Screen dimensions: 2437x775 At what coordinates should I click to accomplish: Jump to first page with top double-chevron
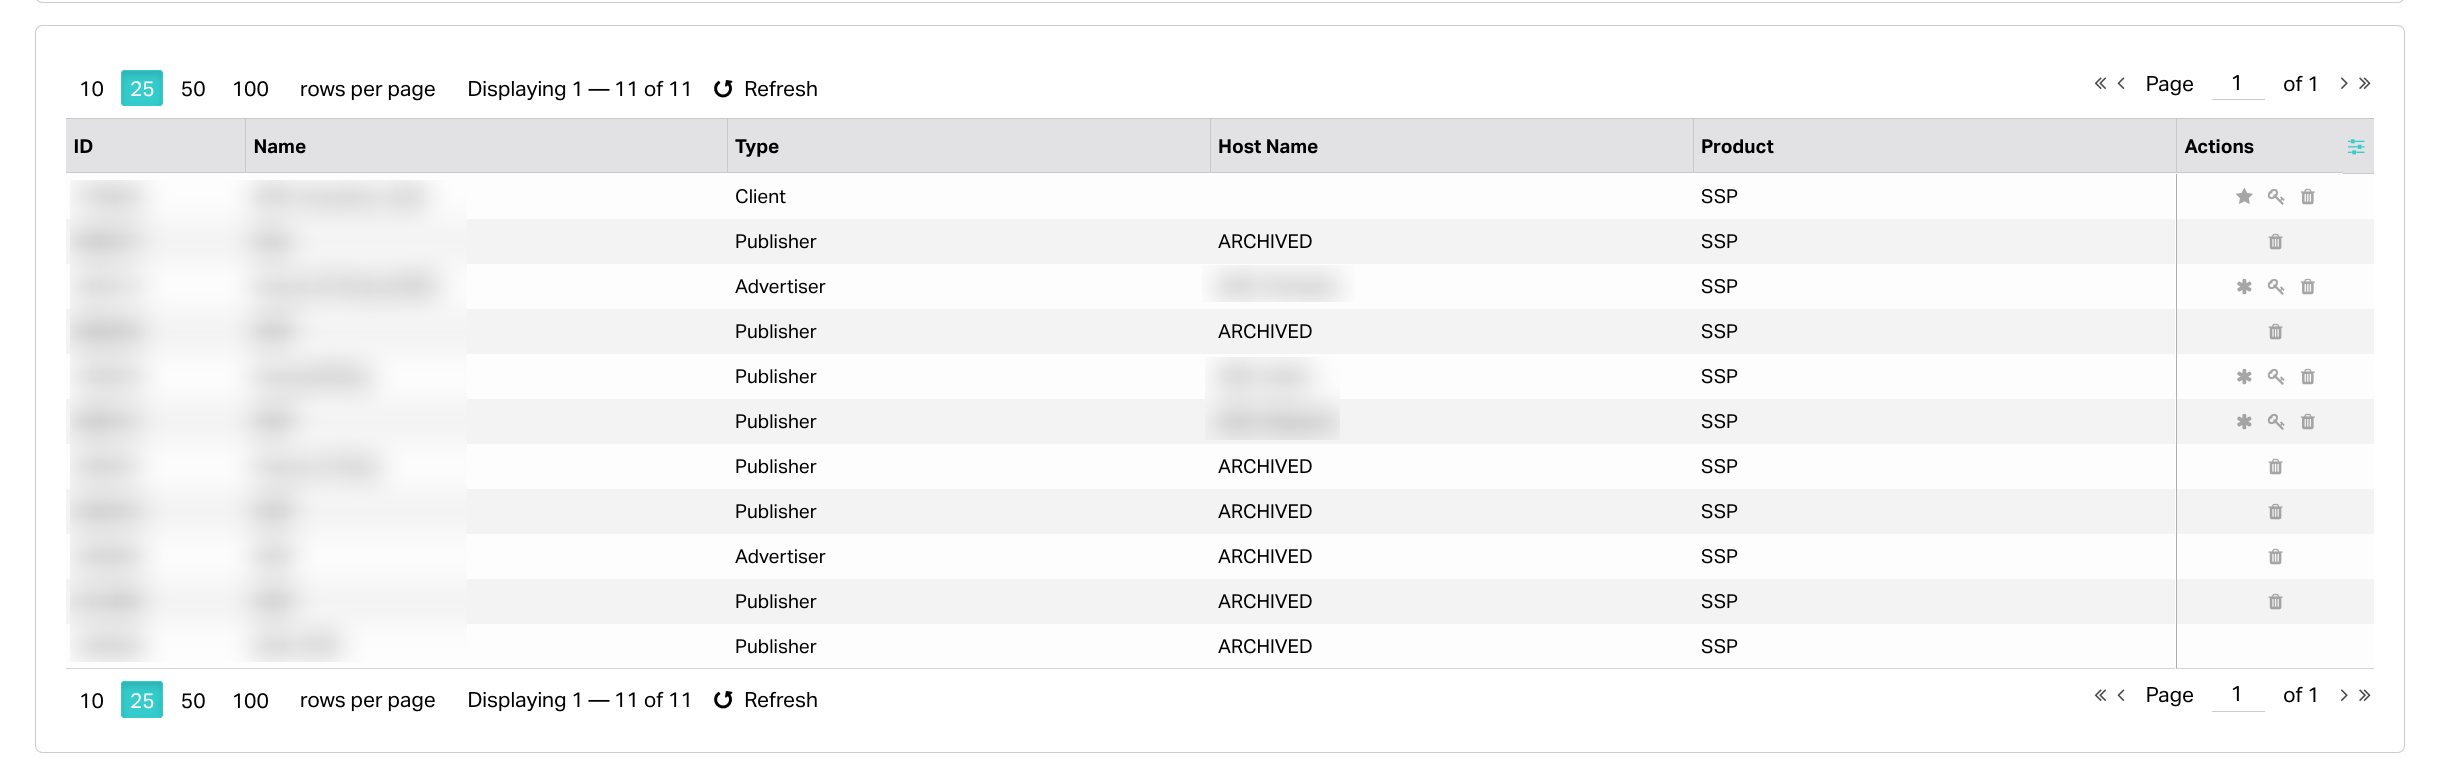(x=2100, y=84)
